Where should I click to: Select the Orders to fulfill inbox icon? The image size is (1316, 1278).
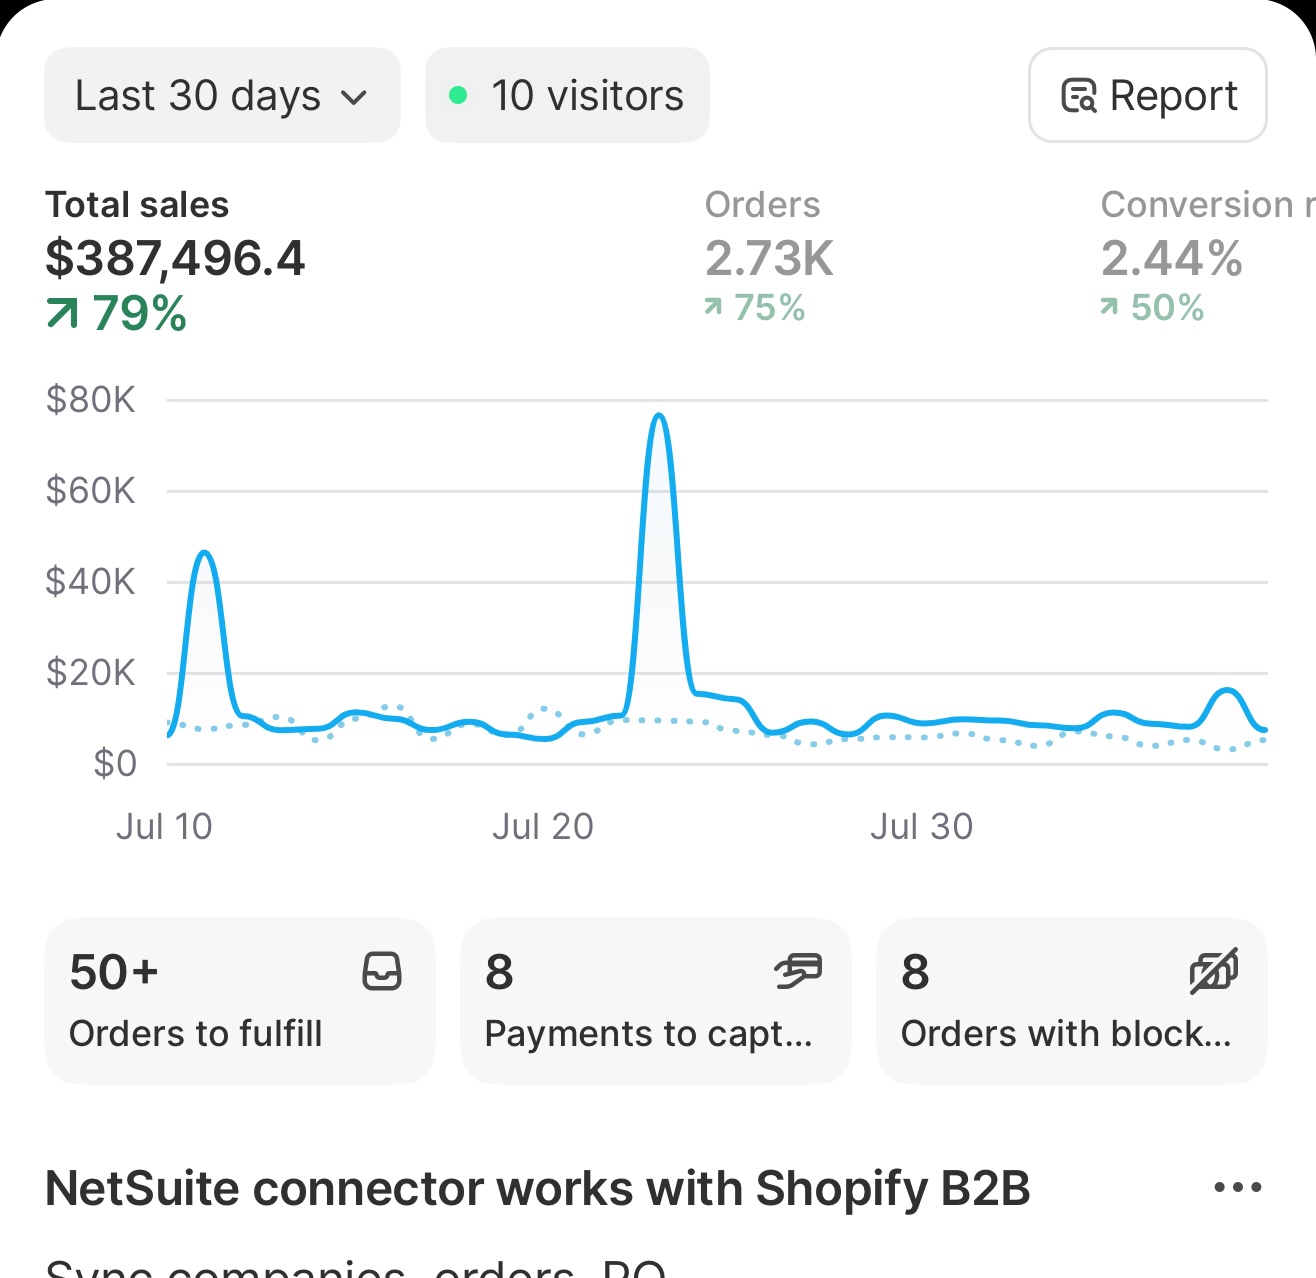[382, 971]
